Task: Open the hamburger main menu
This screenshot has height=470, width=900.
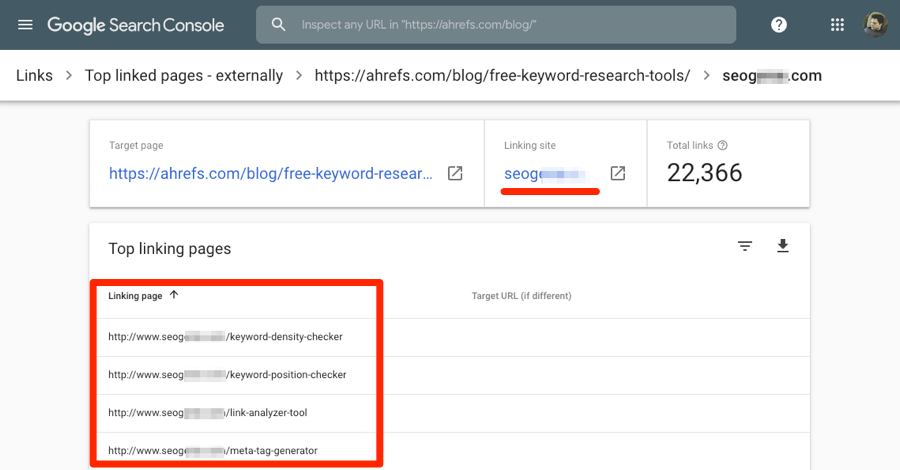Action: pyautogui.click(x=25, y=25)
